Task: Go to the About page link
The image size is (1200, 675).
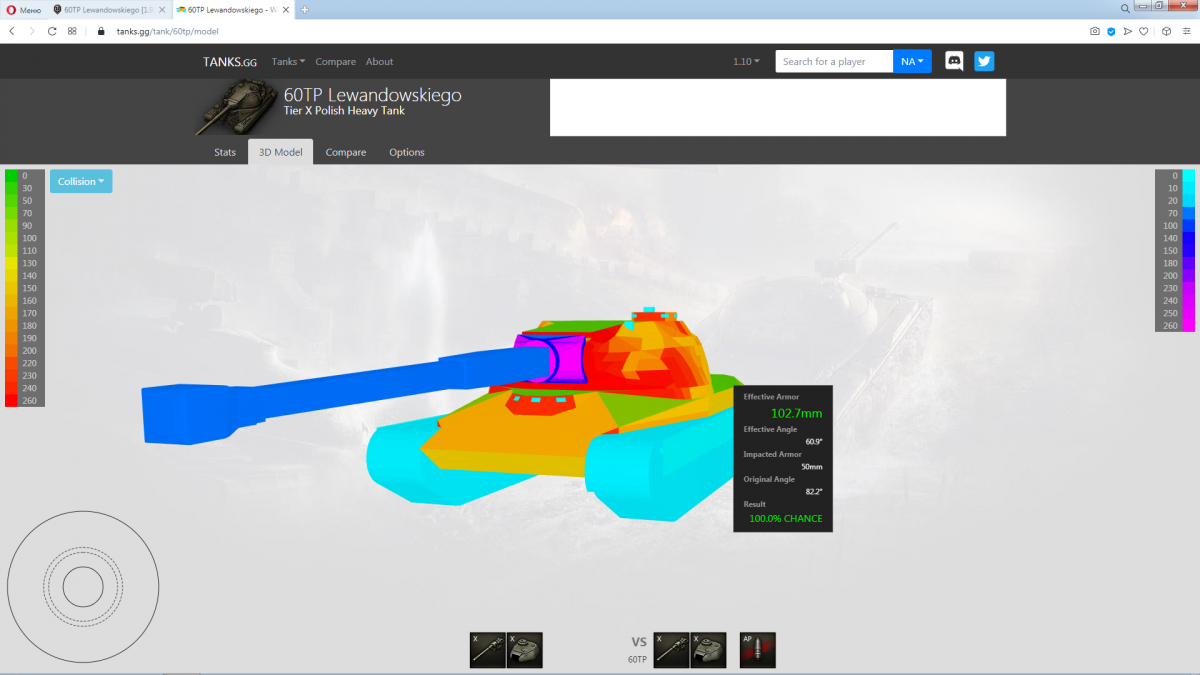Action: (379, 62)
